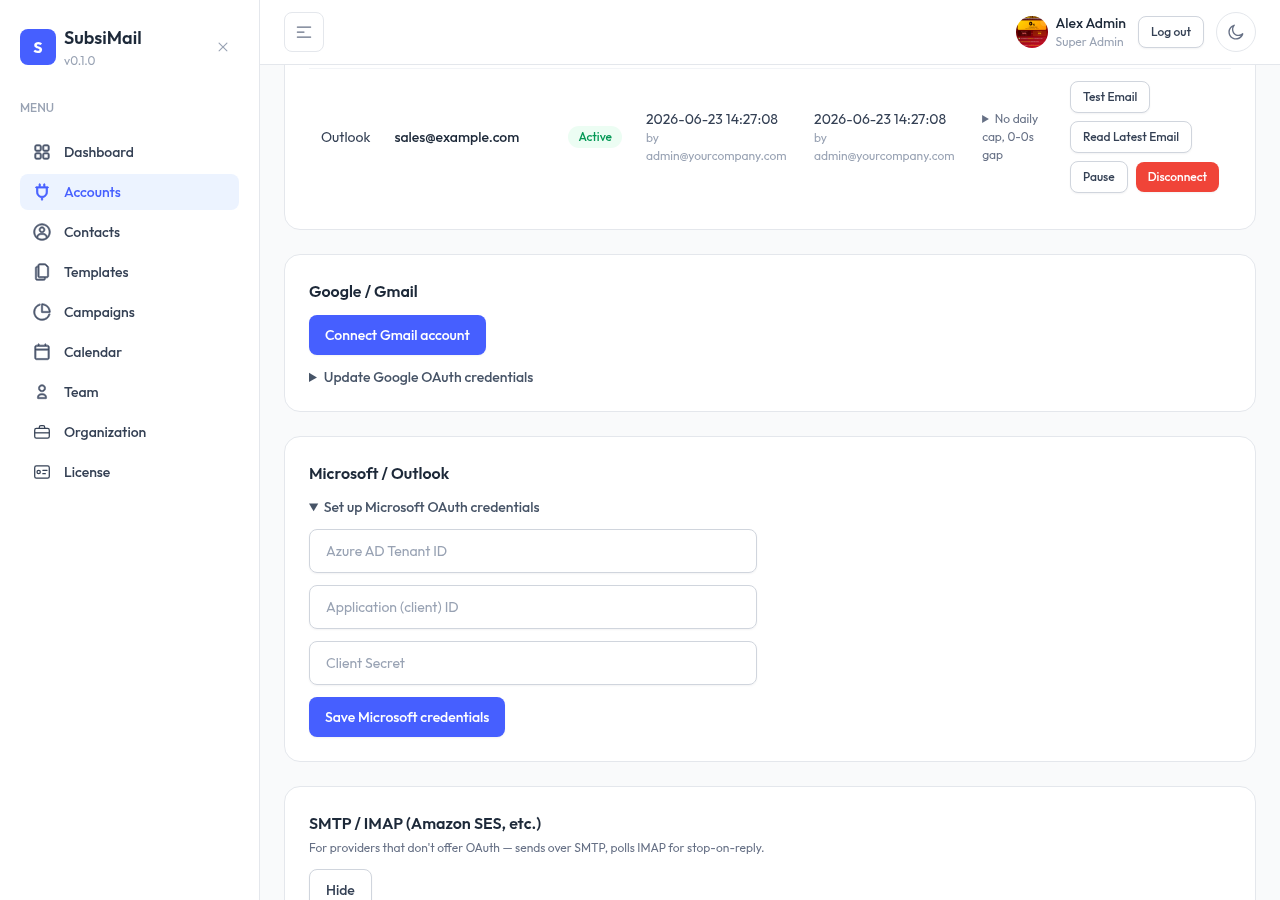Viewport: 1280px width, 900px height.
Task: Click into the Client Secret field
Action: pyautogui.click(x=533, y=663)
